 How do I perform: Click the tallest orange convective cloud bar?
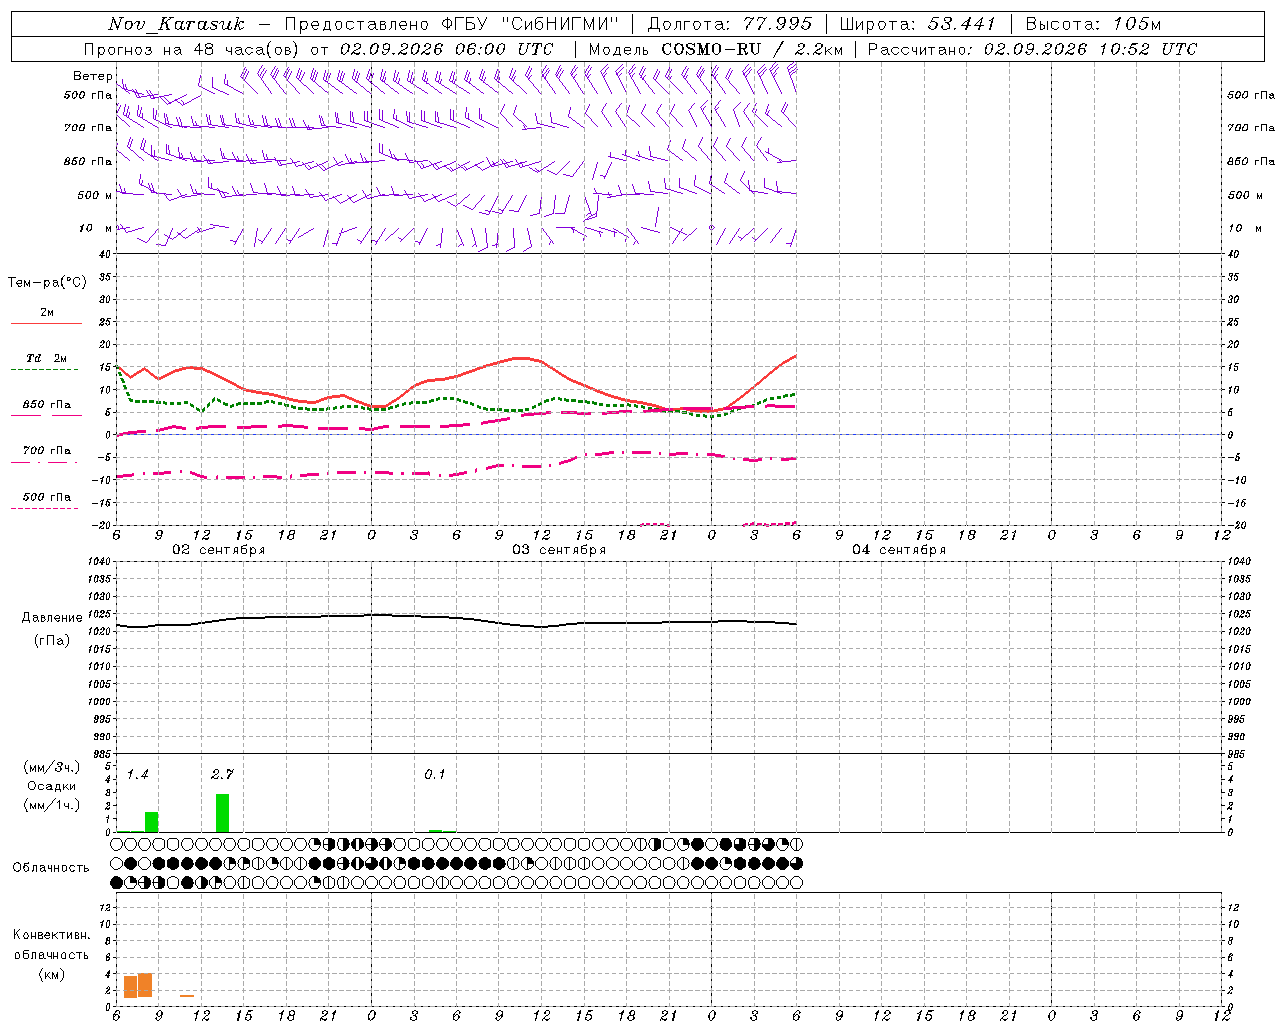[145, 985]
